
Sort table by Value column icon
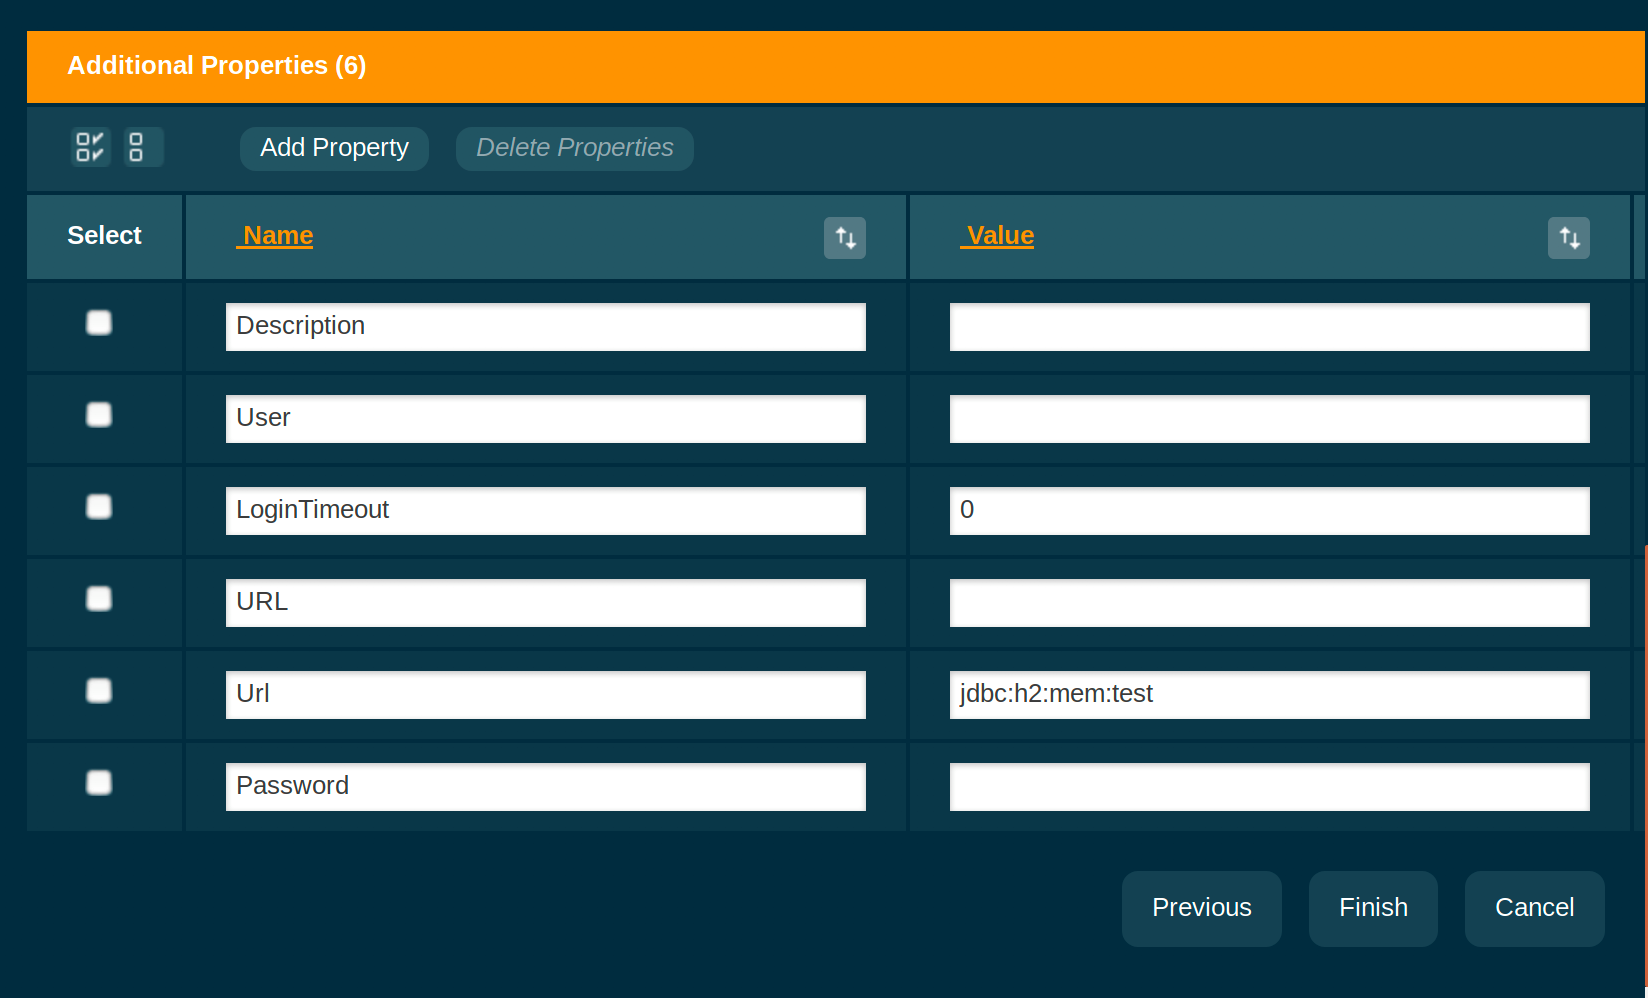(x=1568, y=238)
